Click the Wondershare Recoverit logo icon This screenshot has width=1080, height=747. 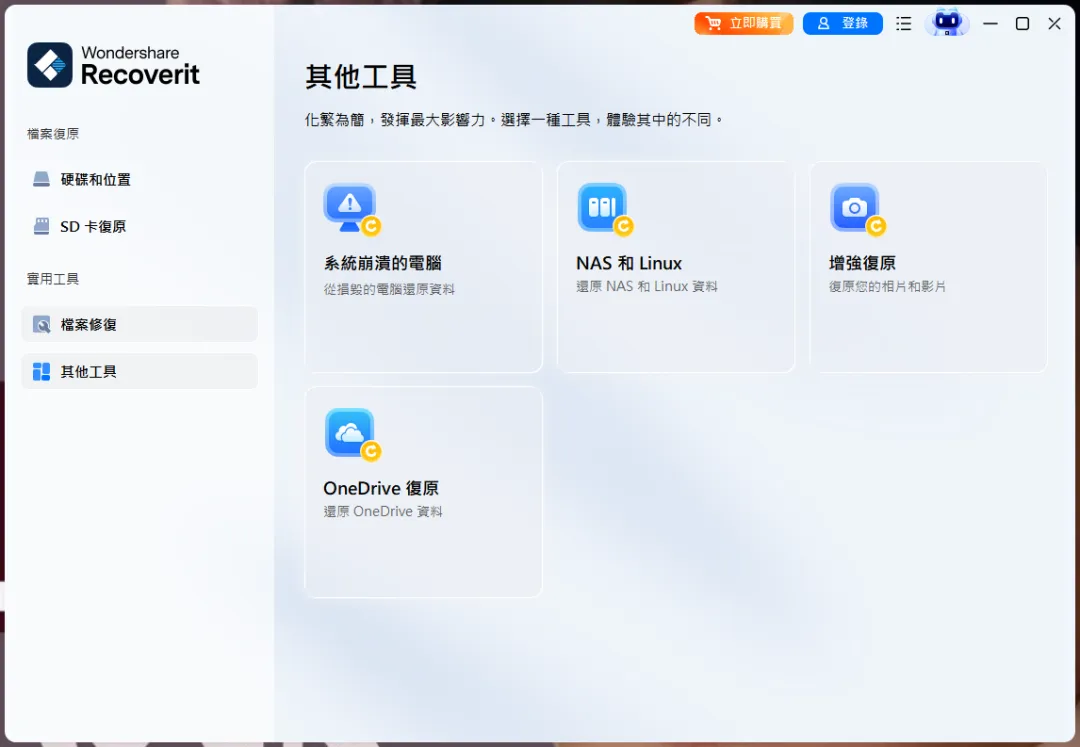tap(50, 65)
